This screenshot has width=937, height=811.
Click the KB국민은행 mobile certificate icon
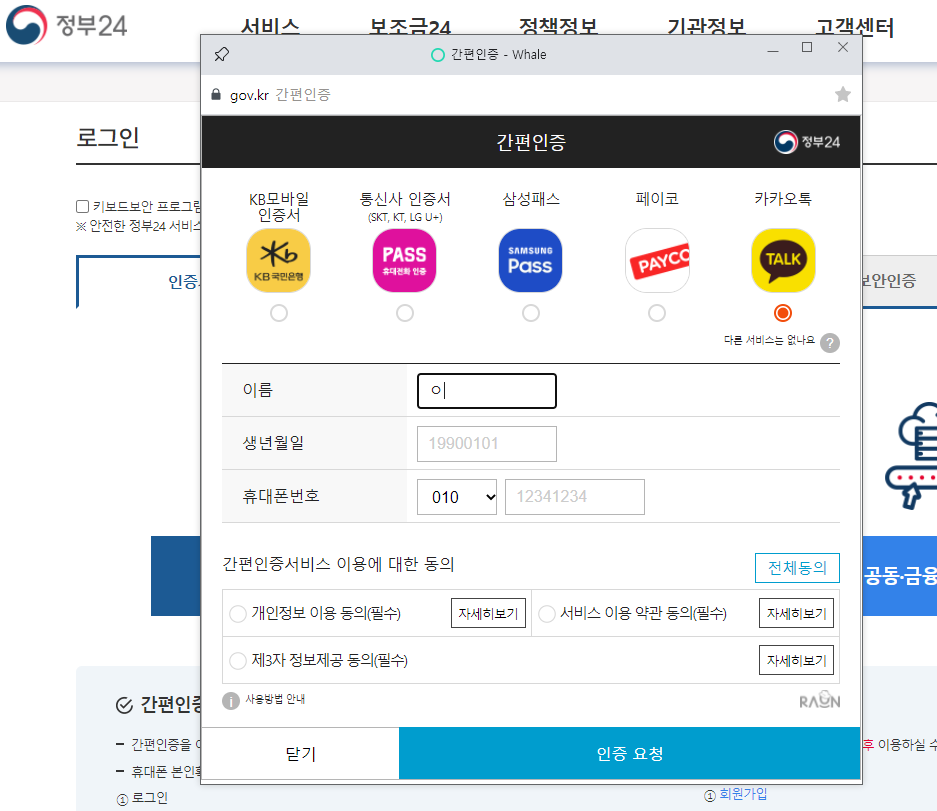[278, 261]
